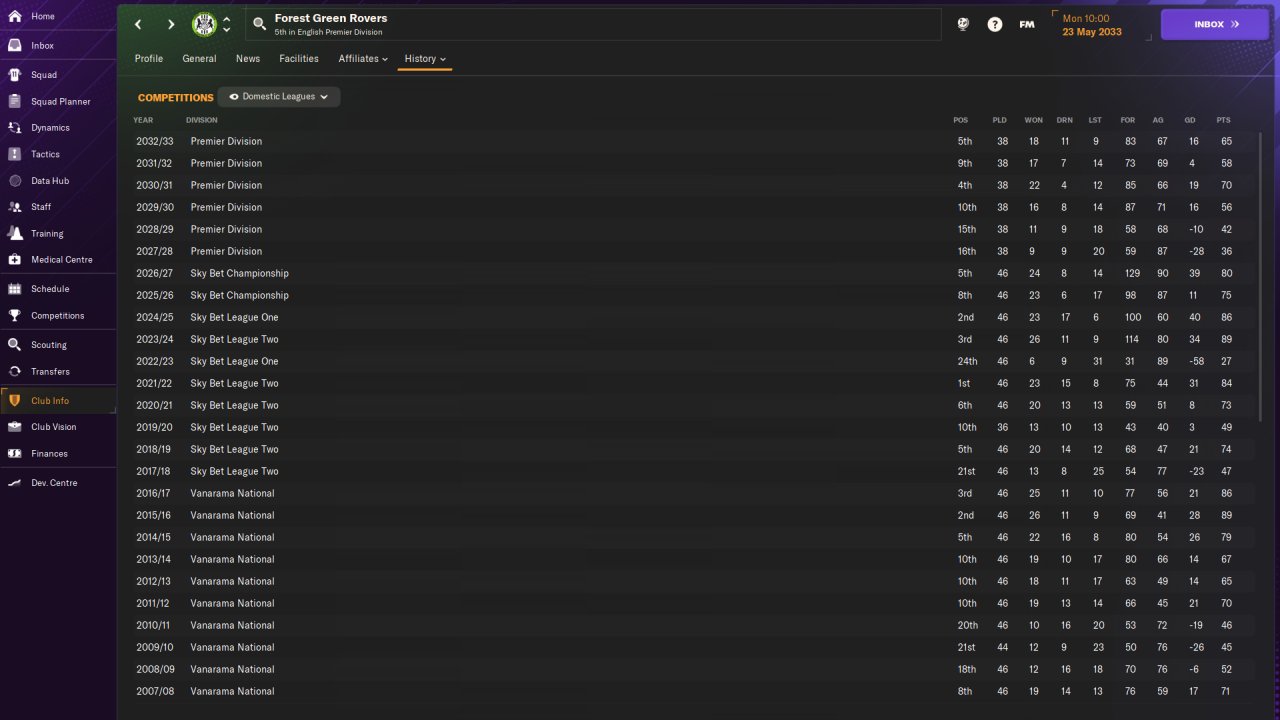
Task: Sort by the LST column header
Action: point(1095,120)
